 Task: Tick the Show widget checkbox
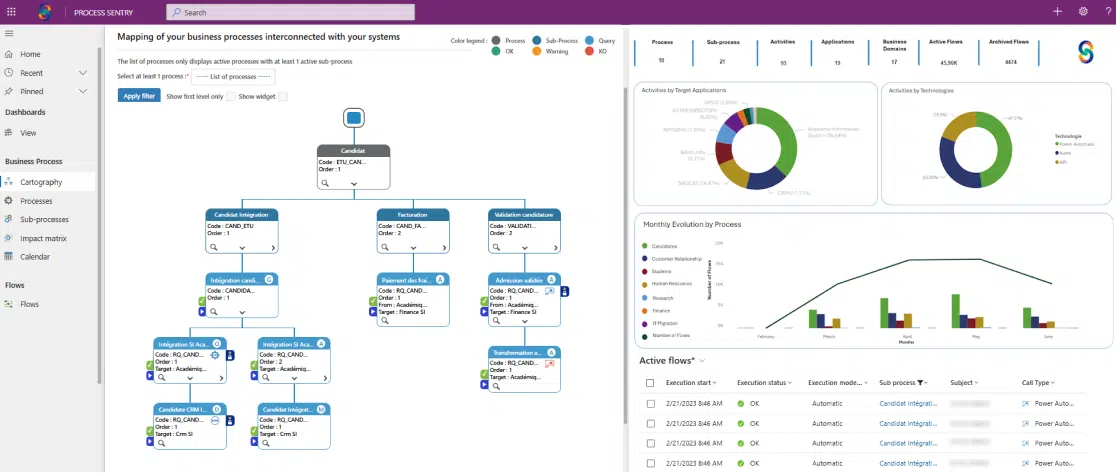pos(283,96)
